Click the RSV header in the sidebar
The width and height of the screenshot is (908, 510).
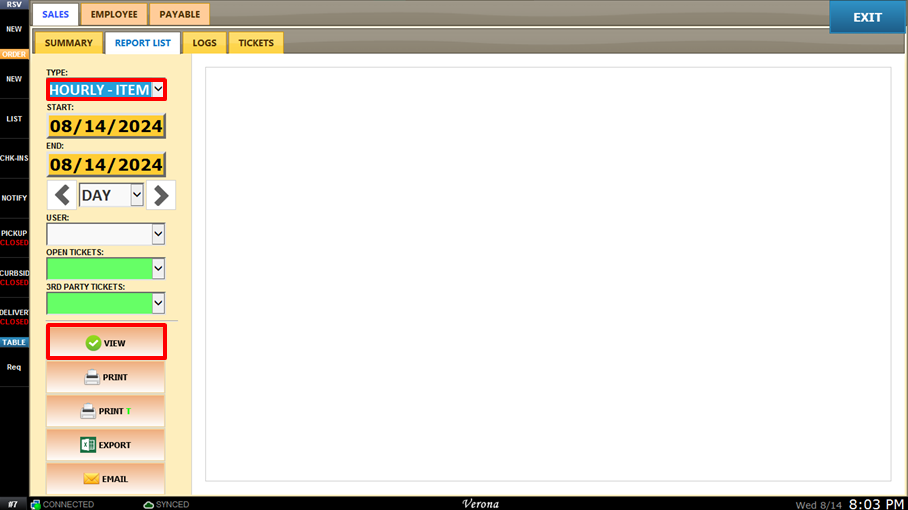[x=14, y=5]
